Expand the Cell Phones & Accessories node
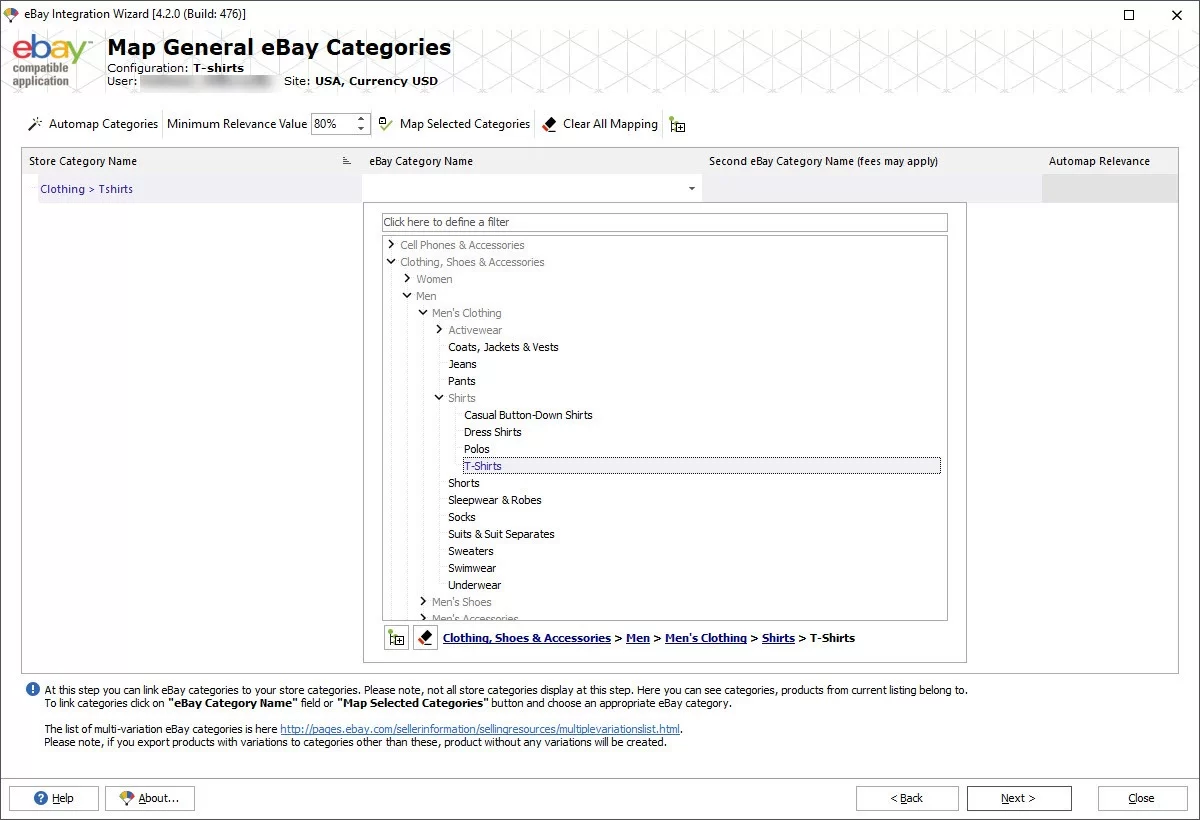Image resolution: width=1200 pixels, height=820 pixels. (390, 244)
